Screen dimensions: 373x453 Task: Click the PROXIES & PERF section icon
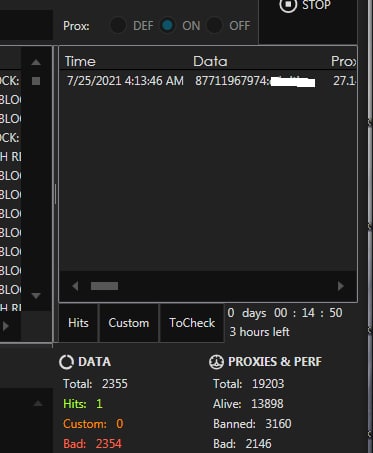[x=216, y=362]
